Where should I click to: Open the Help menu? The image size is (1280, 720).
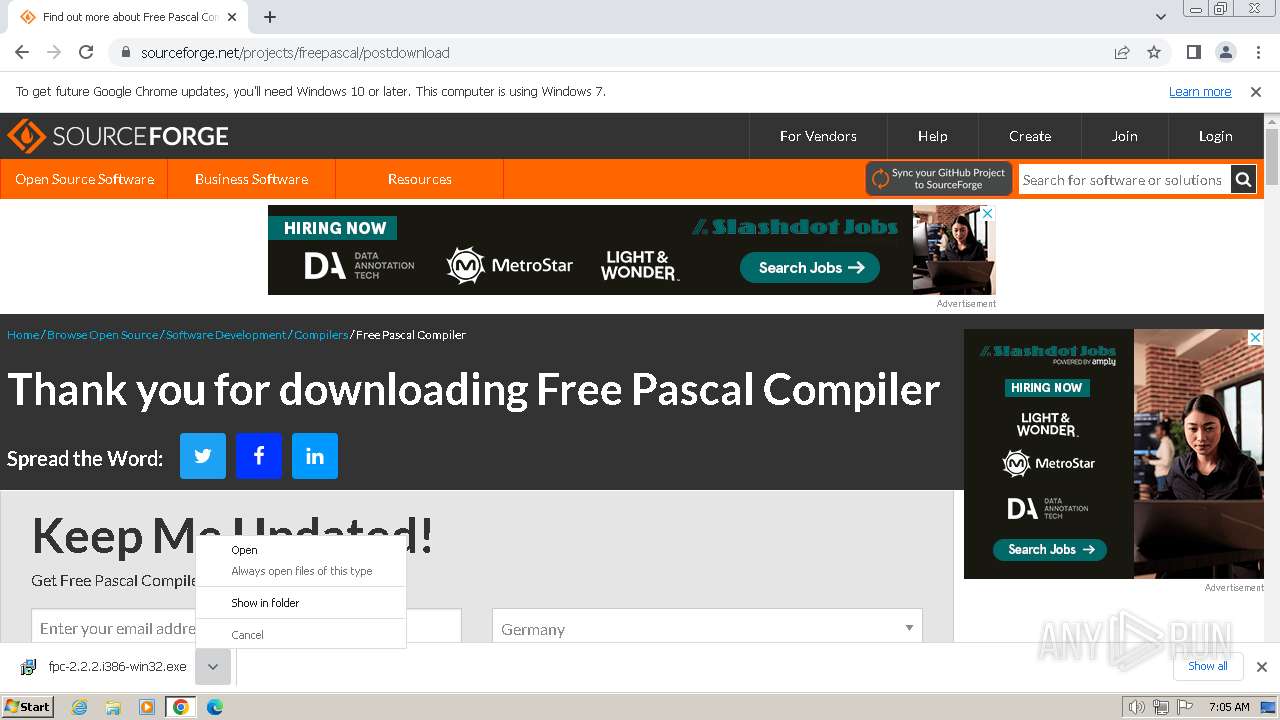[933, 136]
